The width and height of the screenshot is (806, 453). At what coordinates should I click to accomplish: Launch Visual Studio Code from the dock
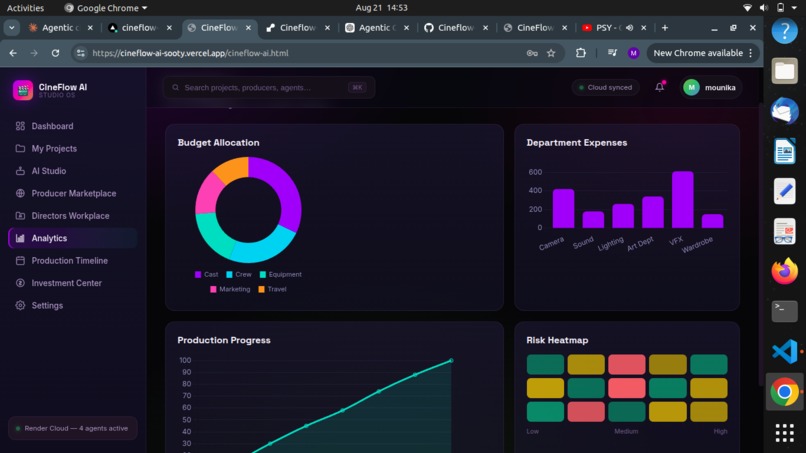point(784,352)
